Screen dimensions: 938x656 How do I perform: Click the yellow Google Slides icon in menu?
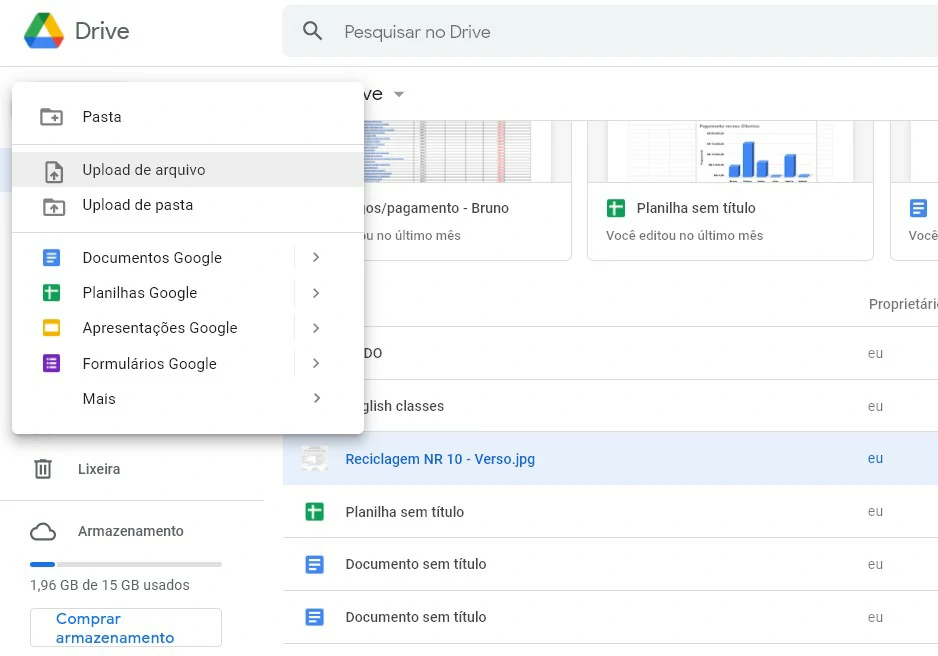[51, 328]
